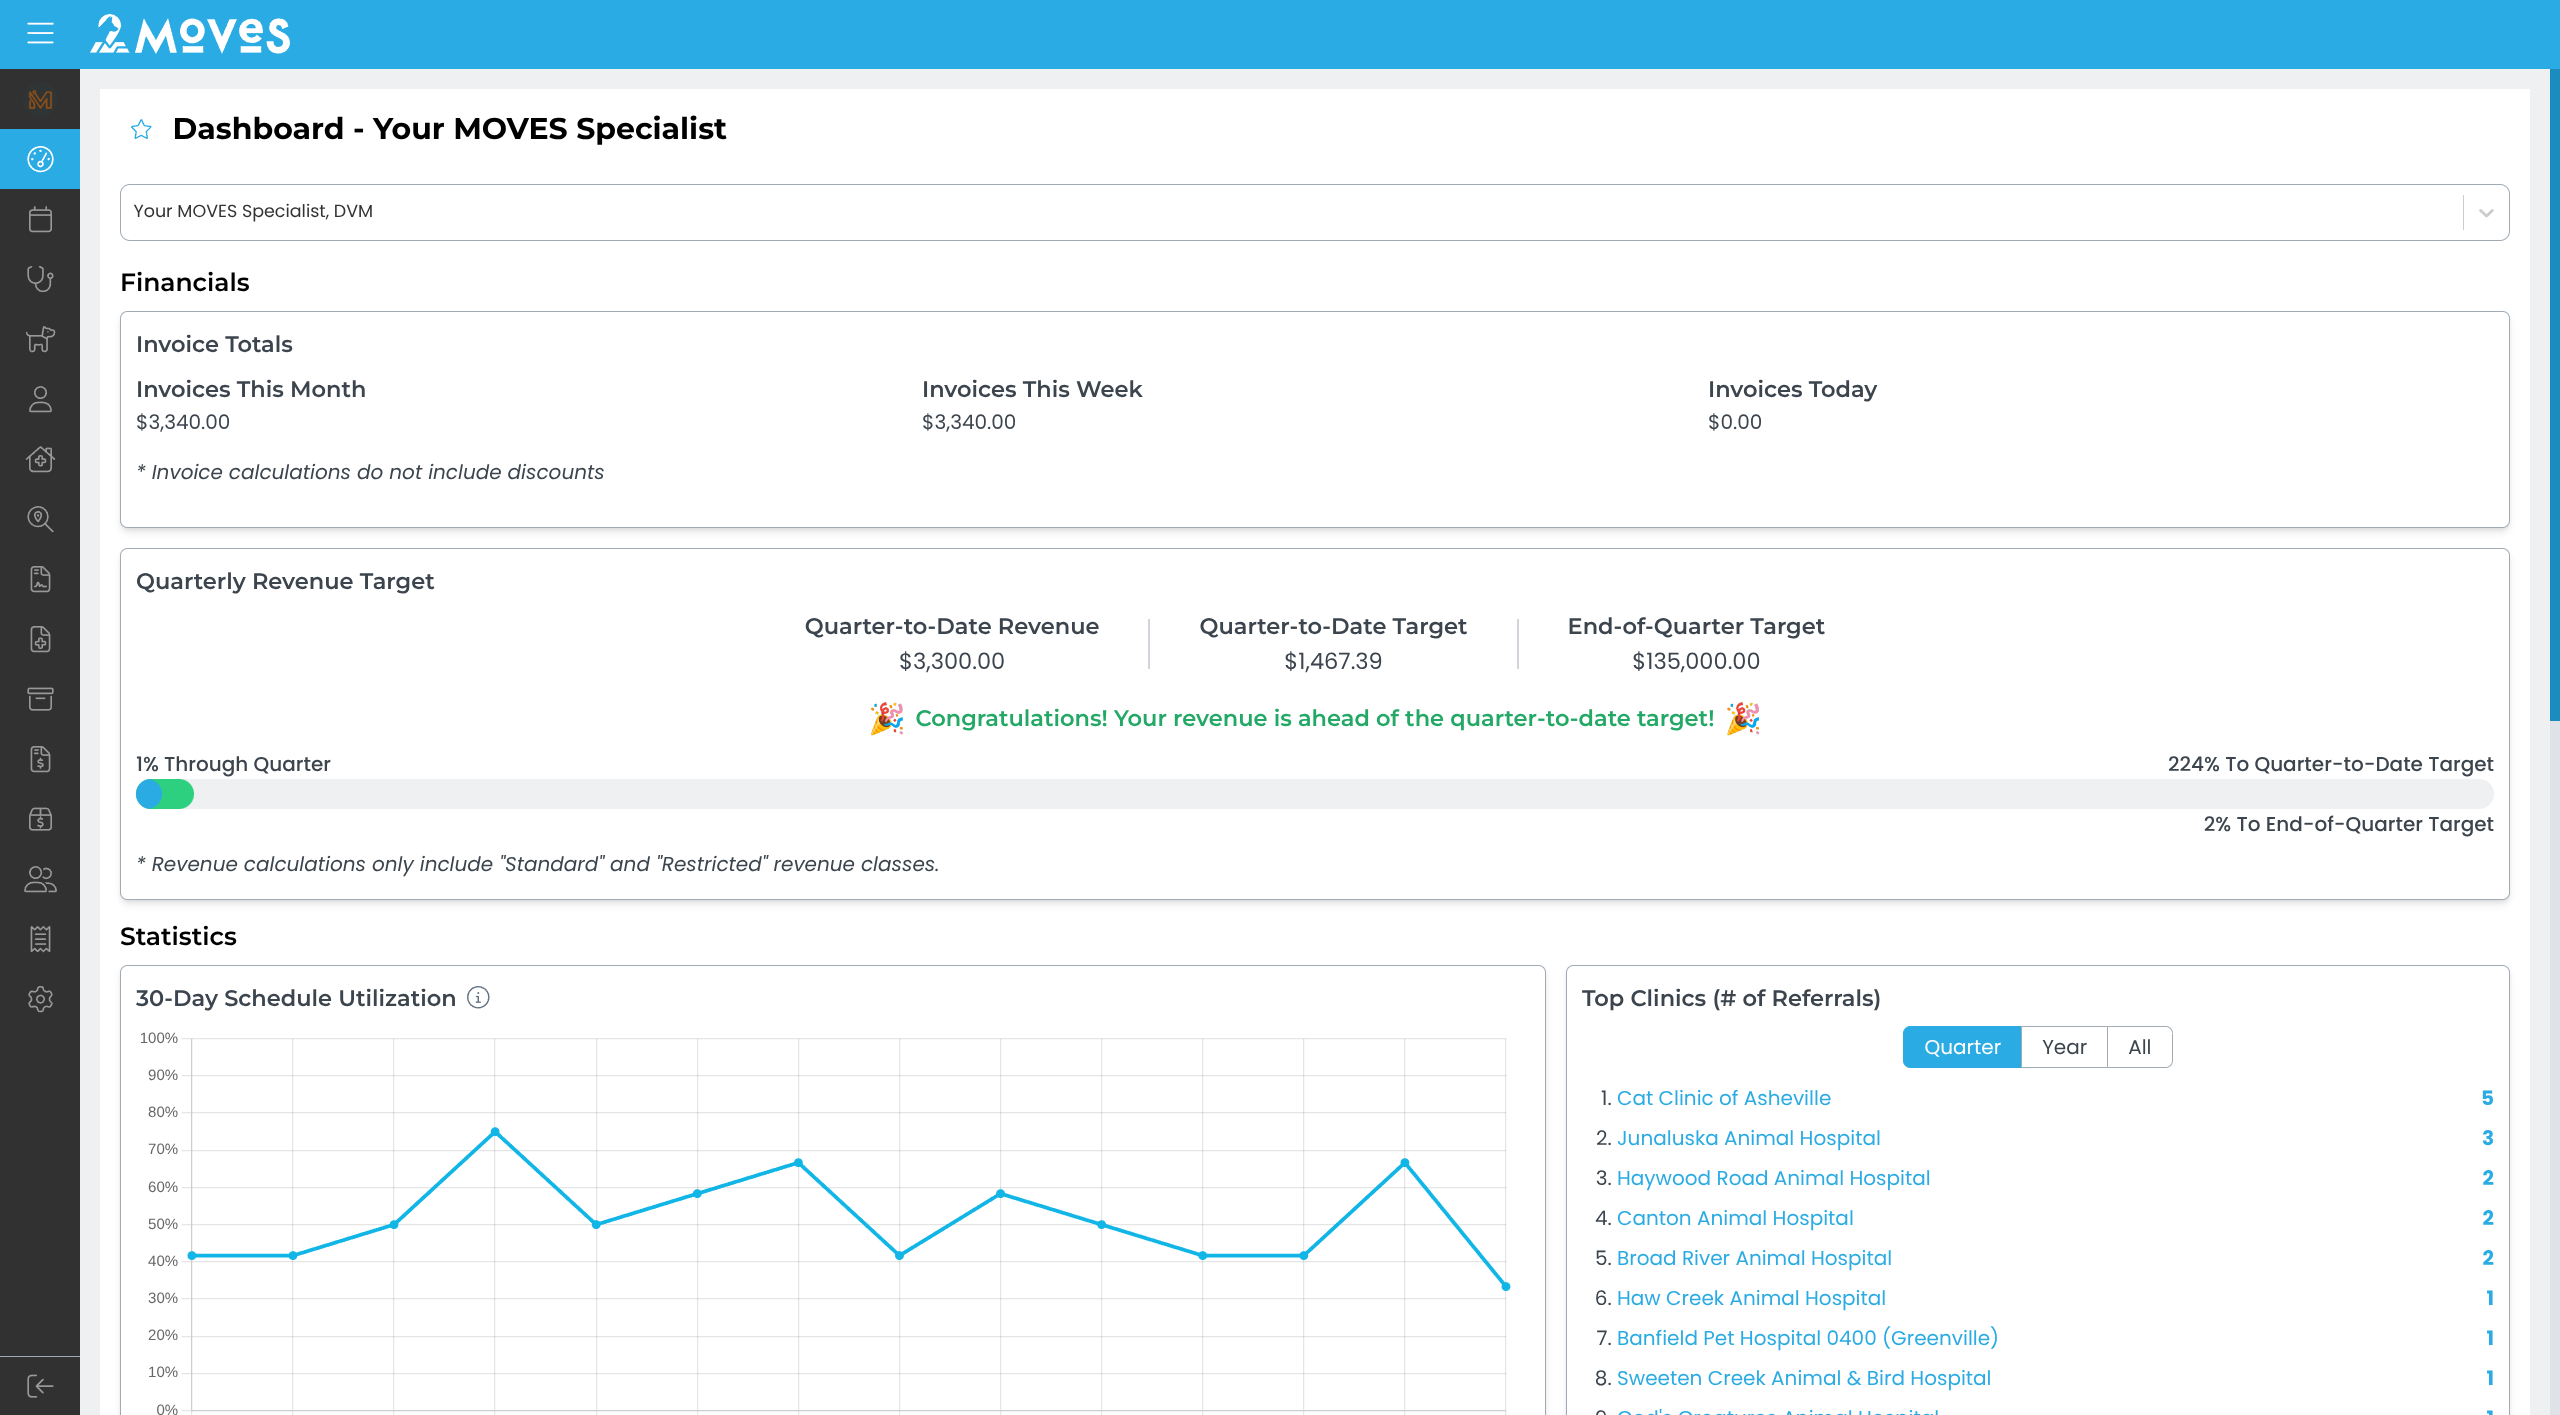Select the All referrals tab
Screen dimensions: 2560x1415
pos(2139,1047)
